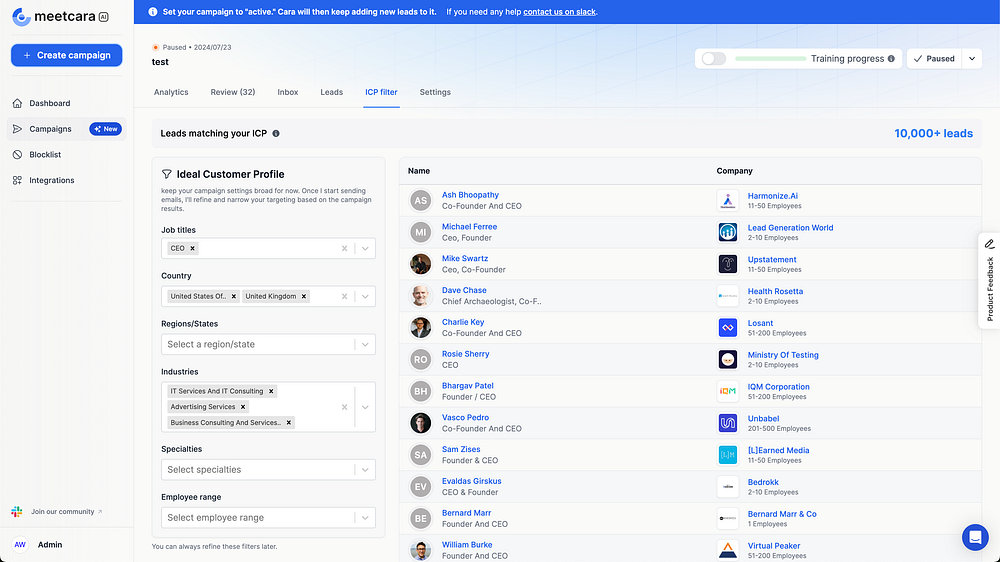
Task: Click the info icon in the blue banner
Action: click(152, 12)
